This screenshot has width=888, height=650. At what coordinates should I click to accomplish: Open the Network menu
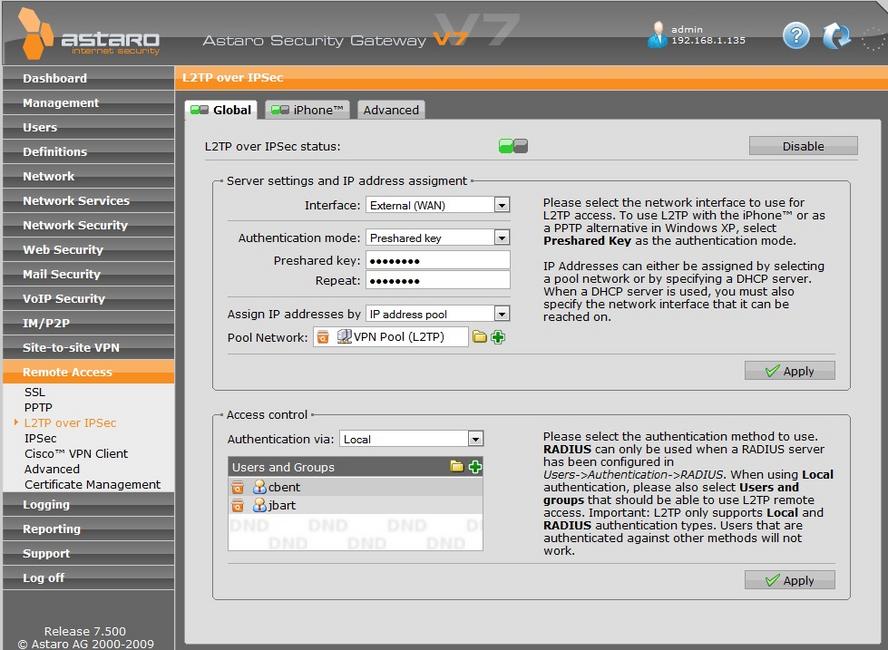click(88, 176)
